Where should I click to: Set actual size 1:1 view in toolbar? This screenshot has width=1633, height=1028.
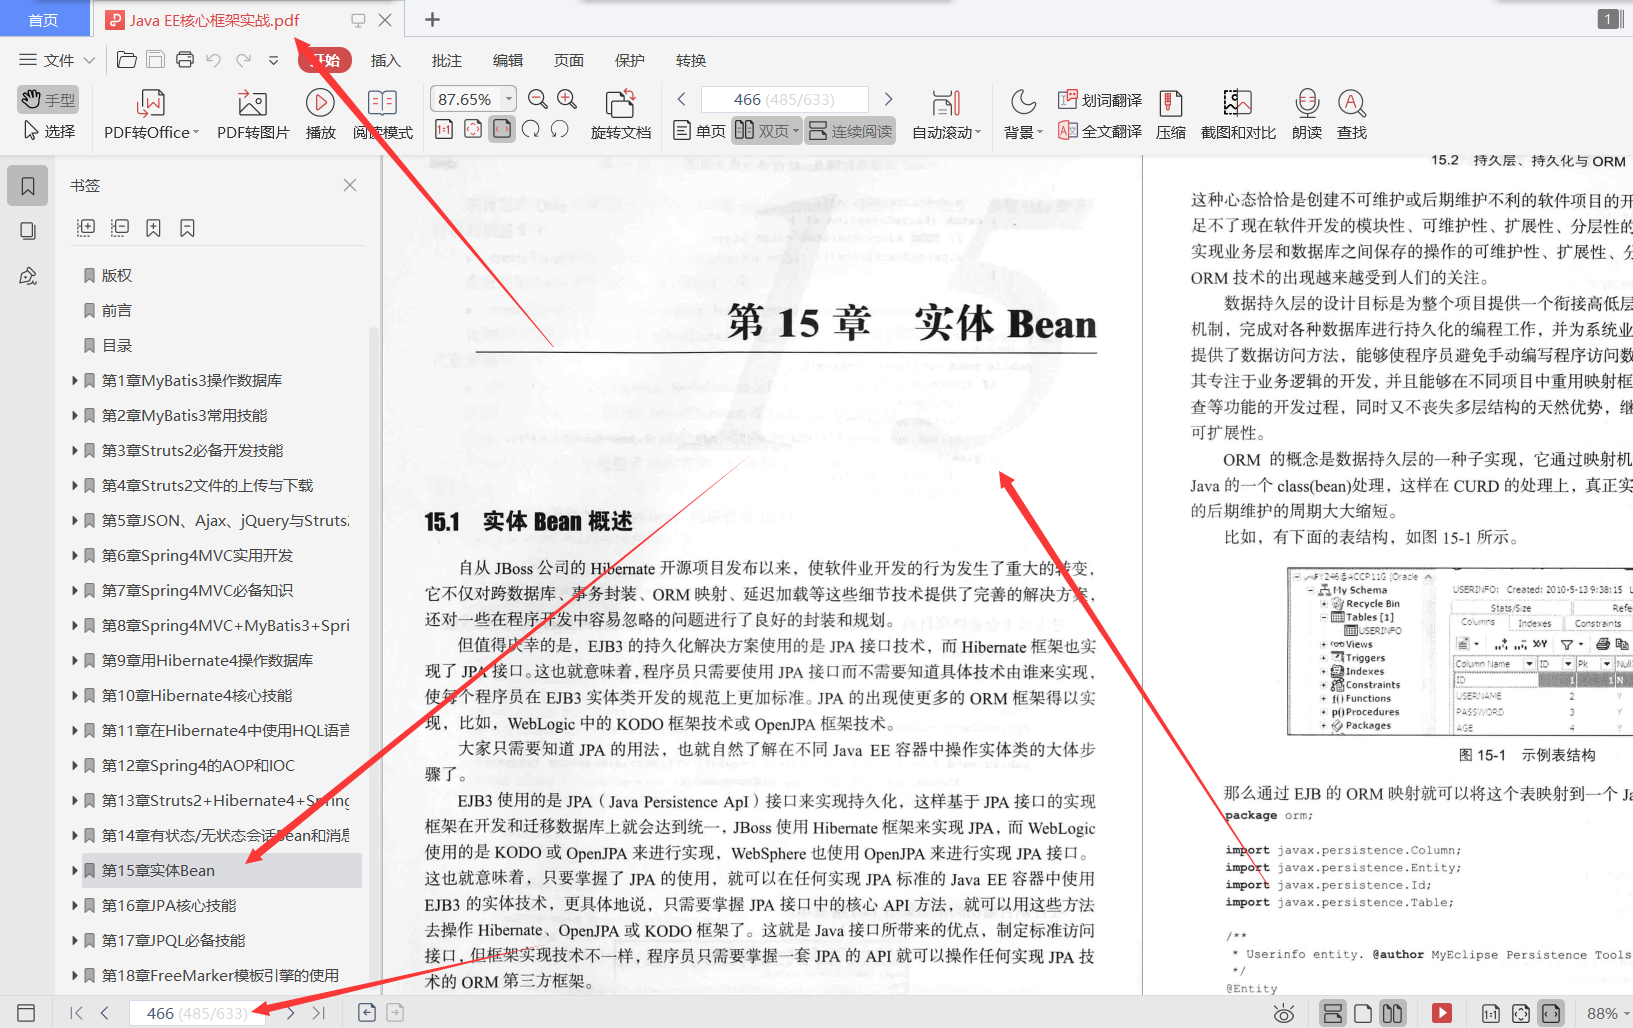coord(444,129)
